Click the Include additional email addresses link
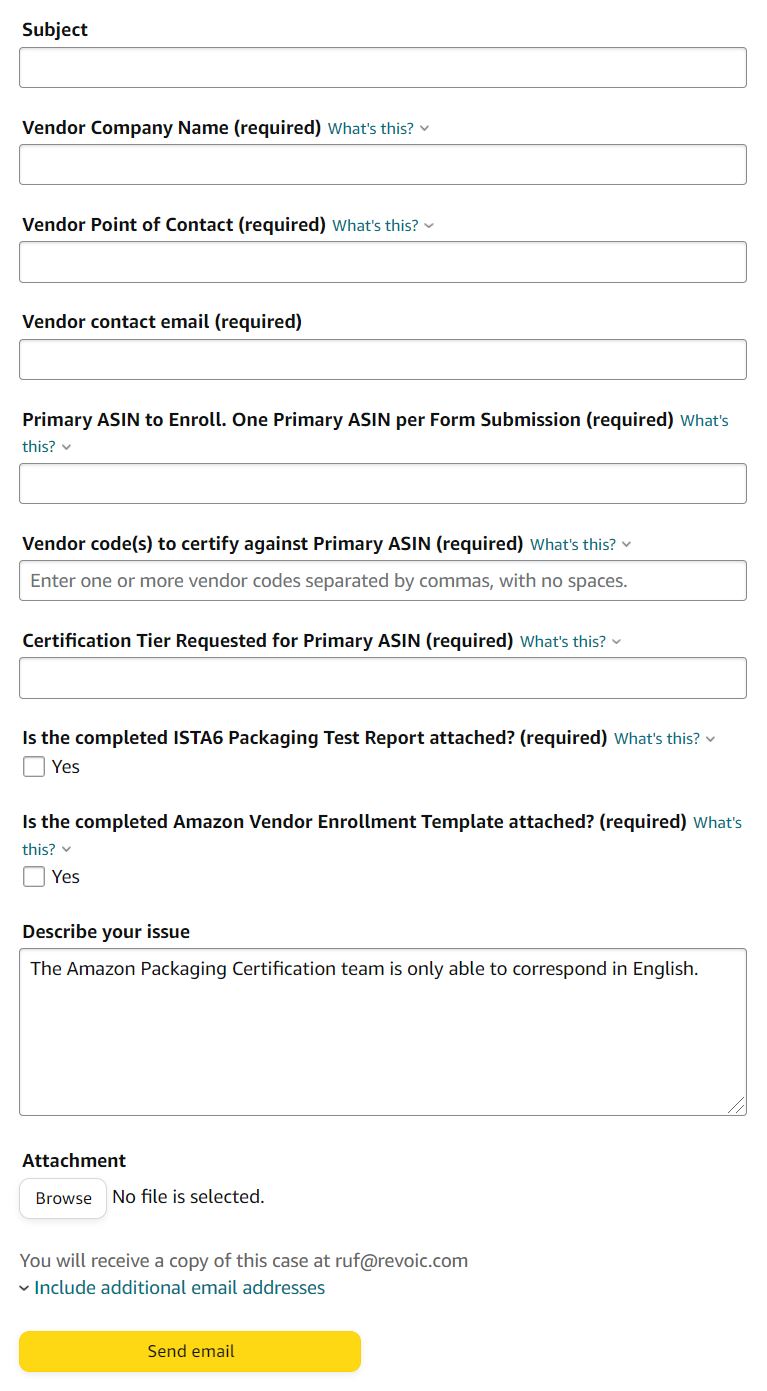This screenshot has width=767, height=1391. pyautogui.click(x=178, y=1287)
